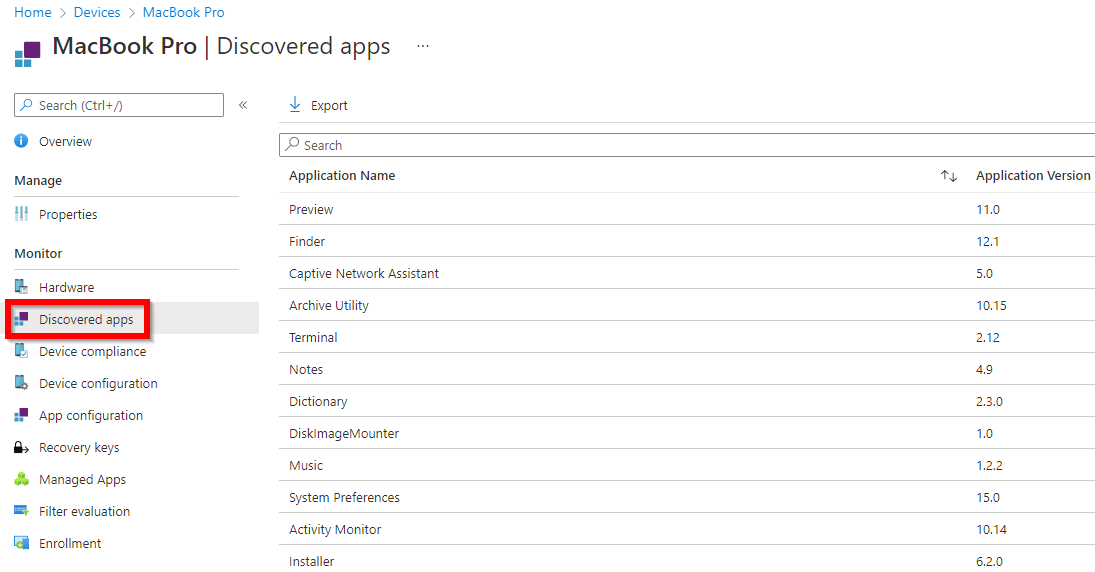The height and width of the screenshot is (572, 1095).
Task: Select the DiskImageMounter row
Action: (687, 433)
